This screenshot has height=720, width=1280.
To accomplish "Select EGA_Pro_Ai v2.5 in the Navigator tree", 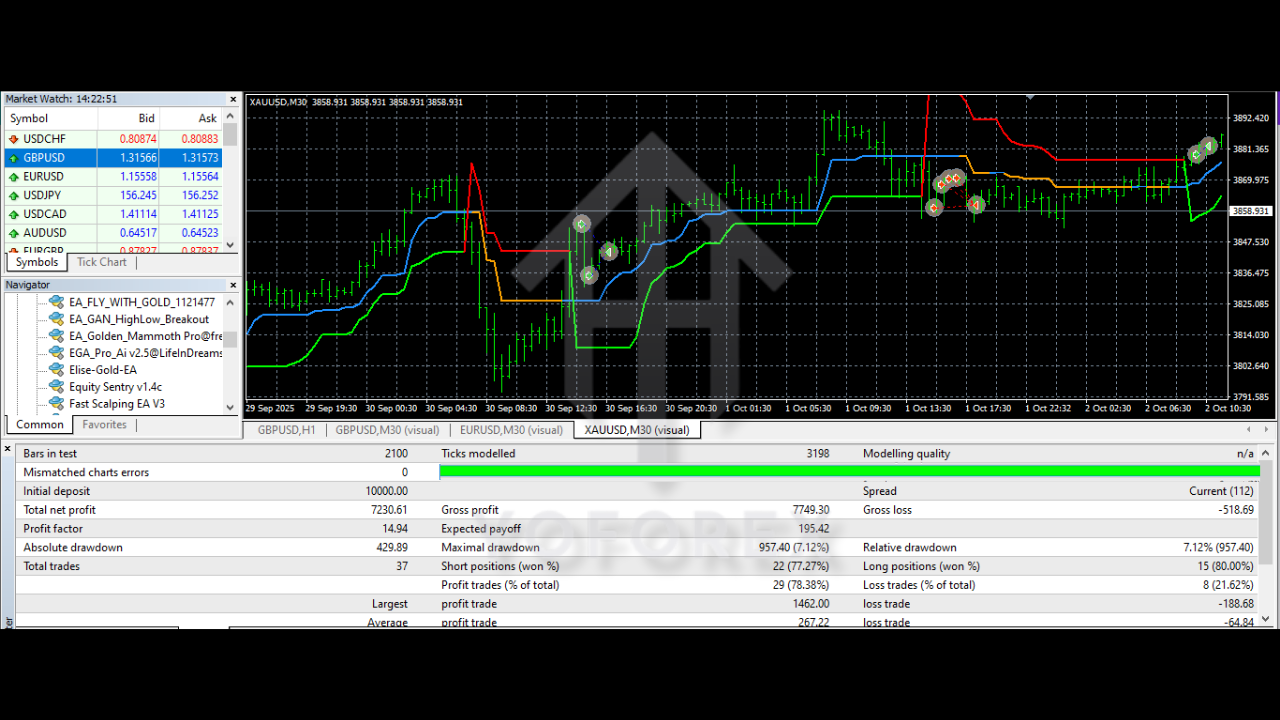I will 145,353.
